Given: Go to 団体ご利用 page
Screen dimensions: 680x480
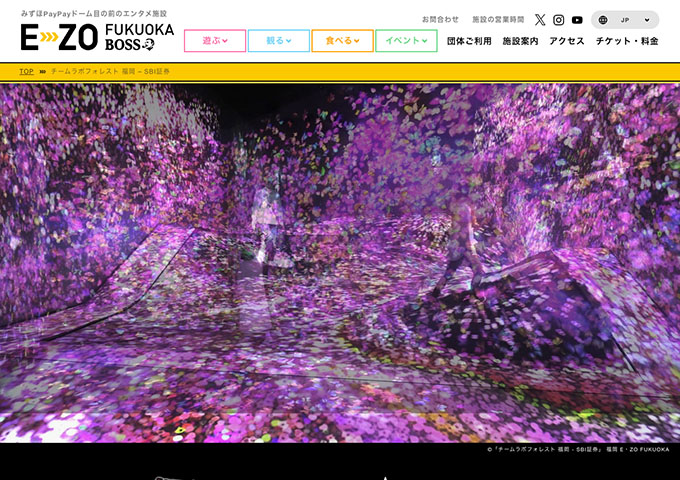Looking at the screenshot, I should [x=469, y=41].
